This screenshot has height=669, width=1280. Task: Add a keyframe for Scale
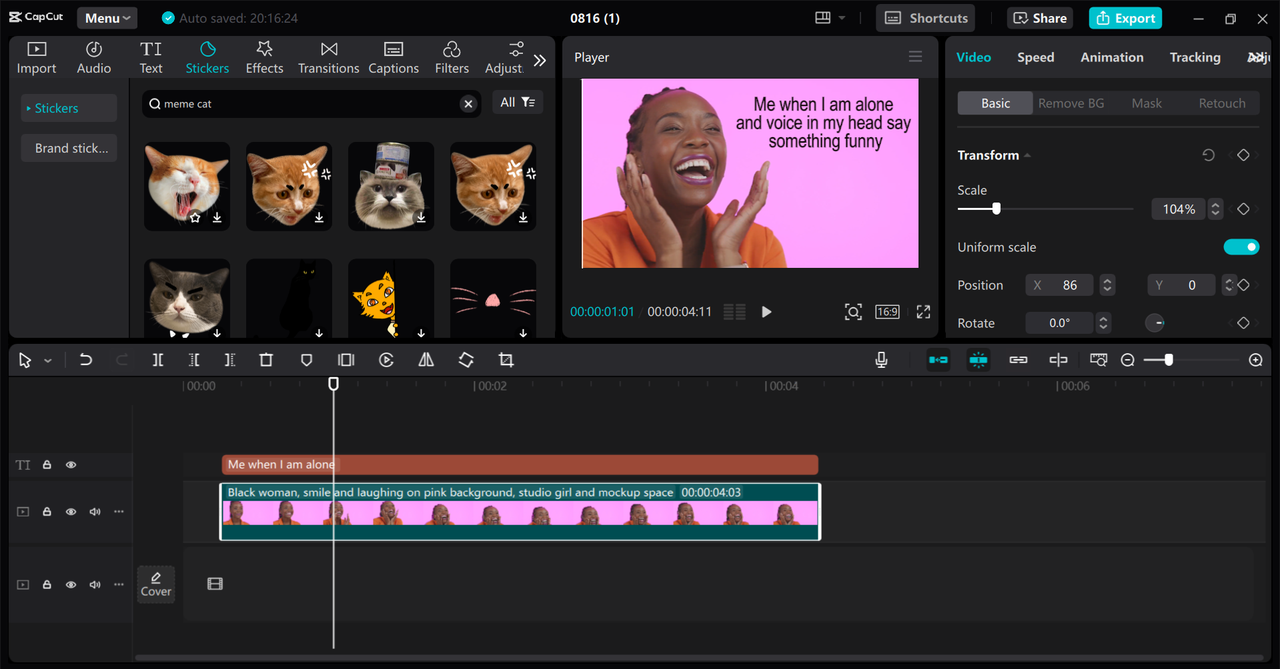pyautogui.click(x=1243, y=209)
